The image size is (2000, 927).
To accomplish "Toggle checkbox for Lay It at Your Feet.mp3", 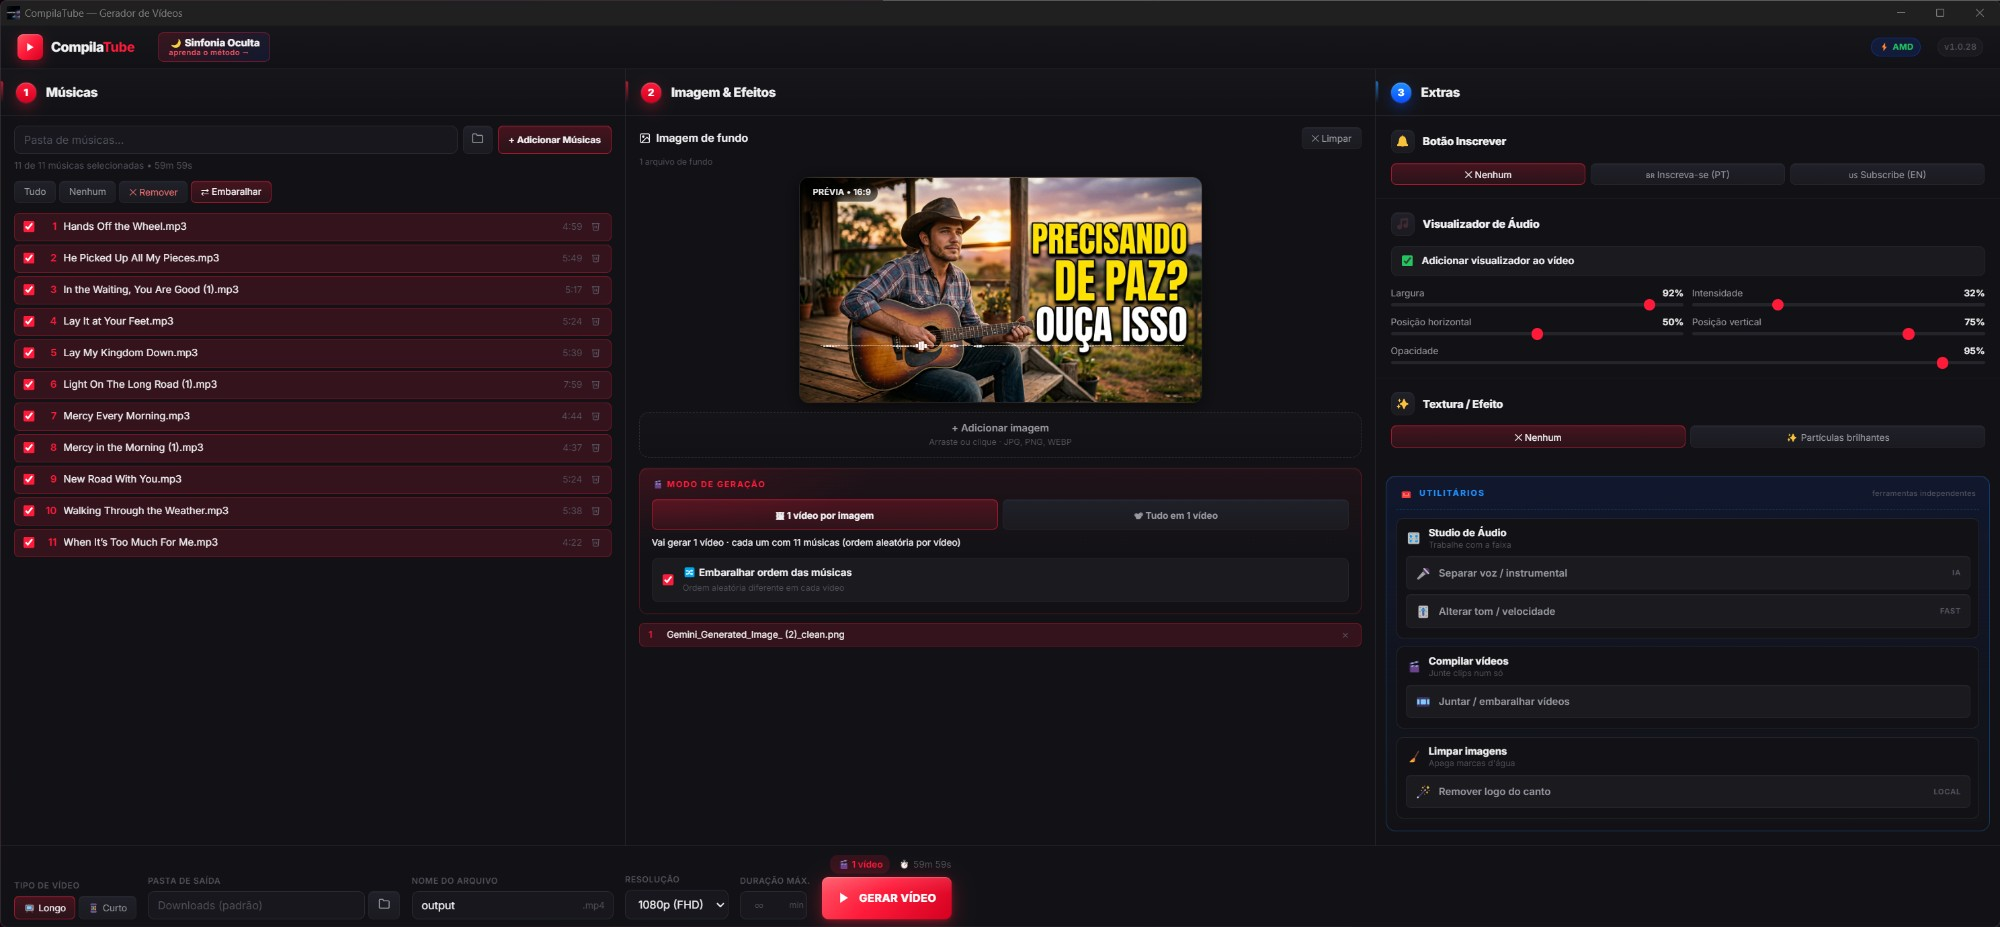I will [x=29, y=322].
